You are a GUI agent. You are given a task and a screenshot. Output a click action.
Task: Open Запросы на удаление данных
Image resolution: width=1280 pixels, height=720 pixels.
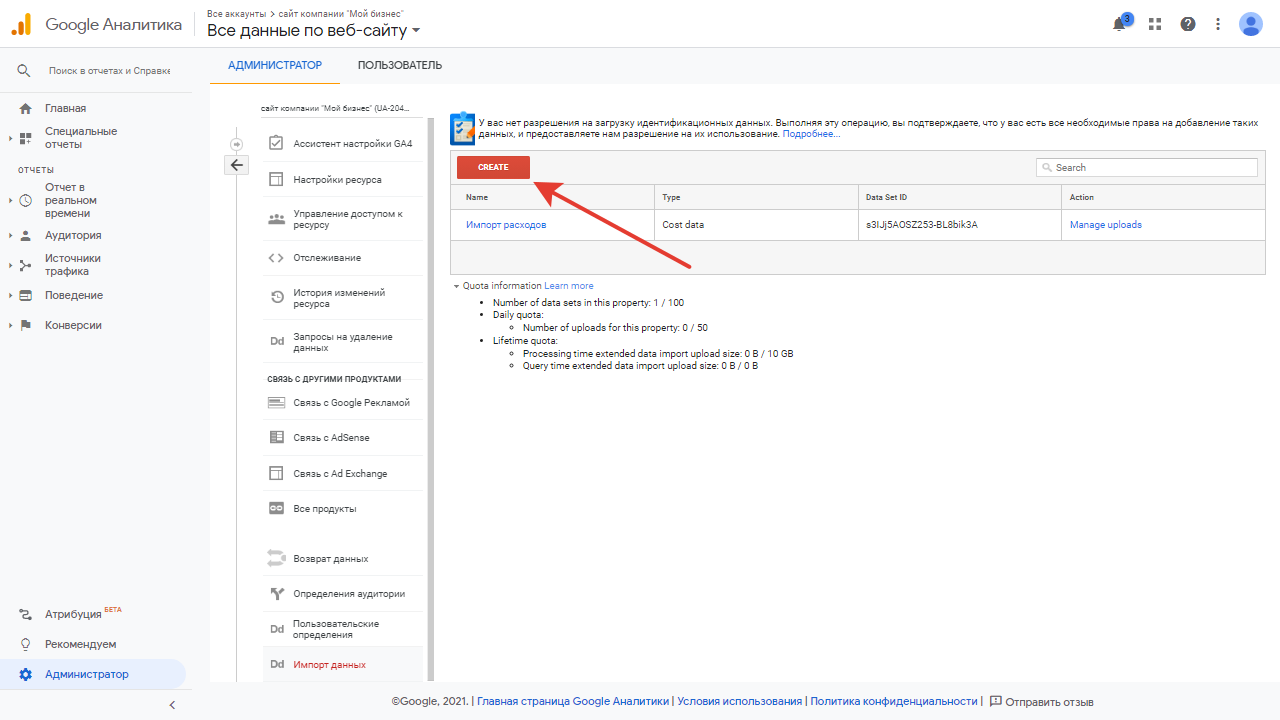pos(343,342)
